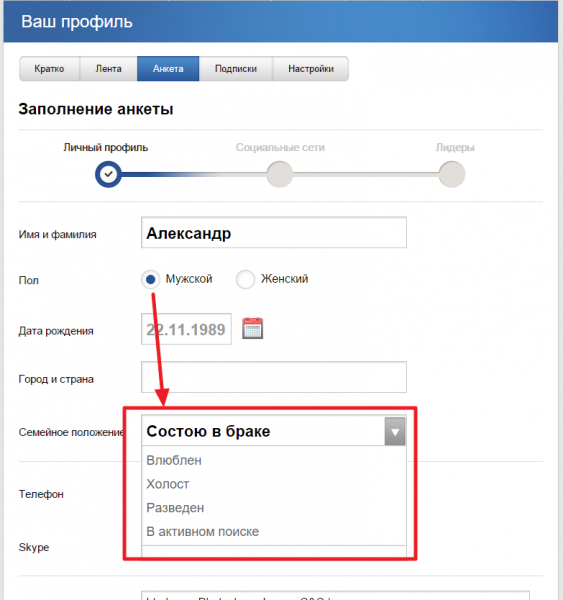563x600 pixels.
Task: Select the Женский radio button
Action: click(245, 279)
